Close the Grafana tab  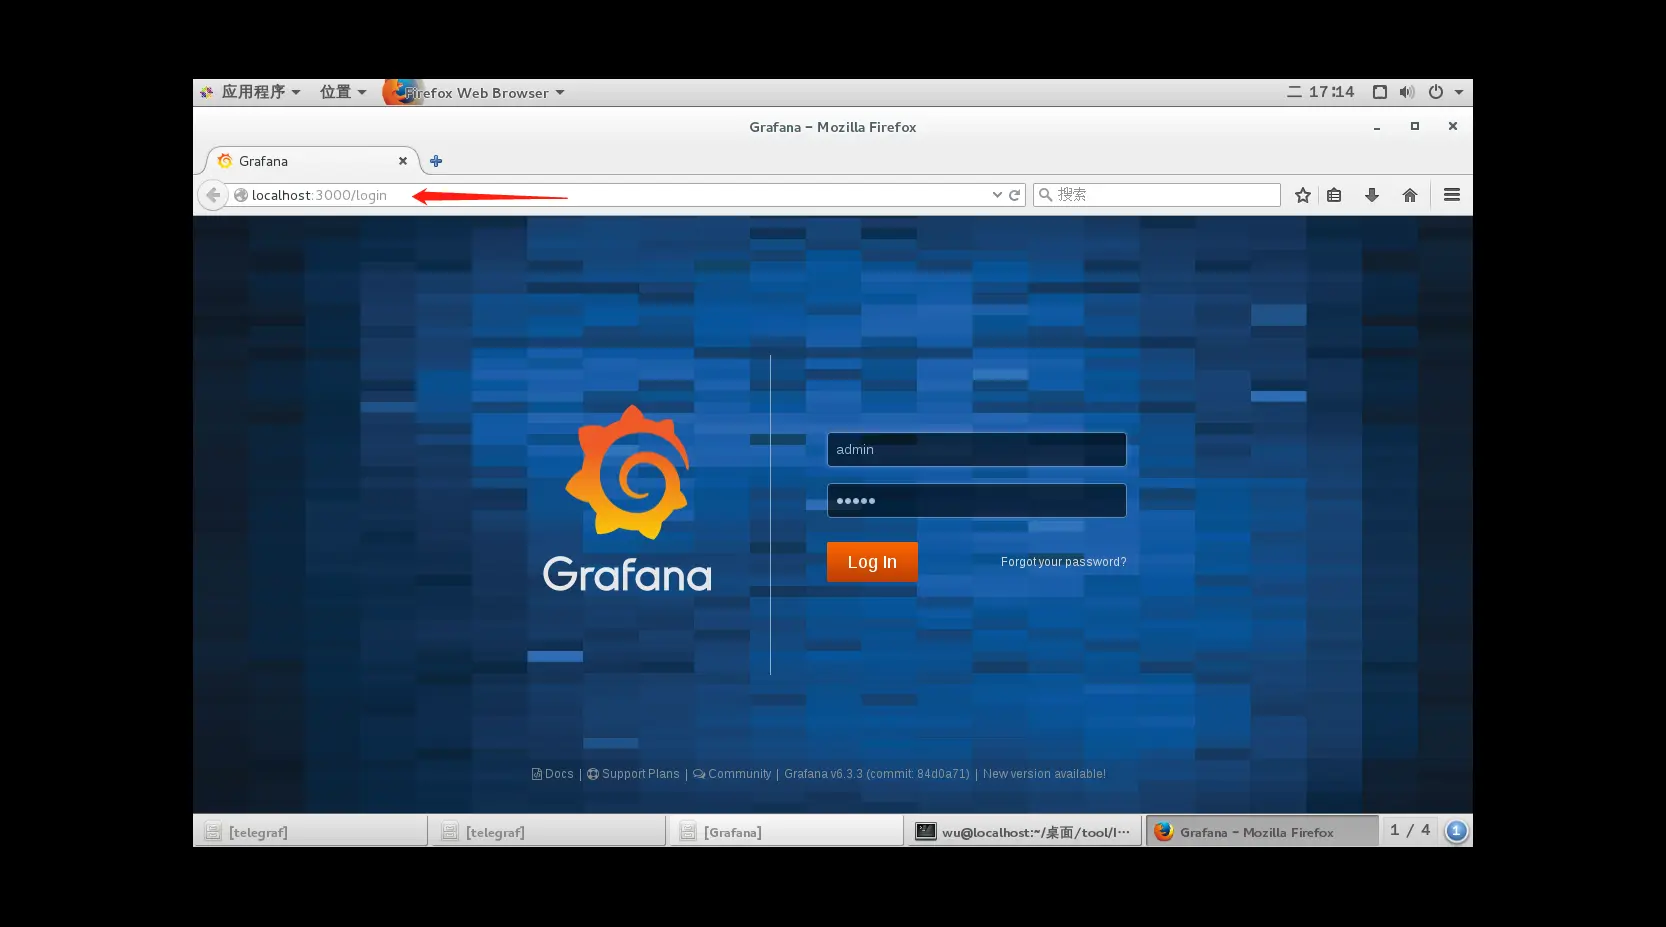[403, 161]
